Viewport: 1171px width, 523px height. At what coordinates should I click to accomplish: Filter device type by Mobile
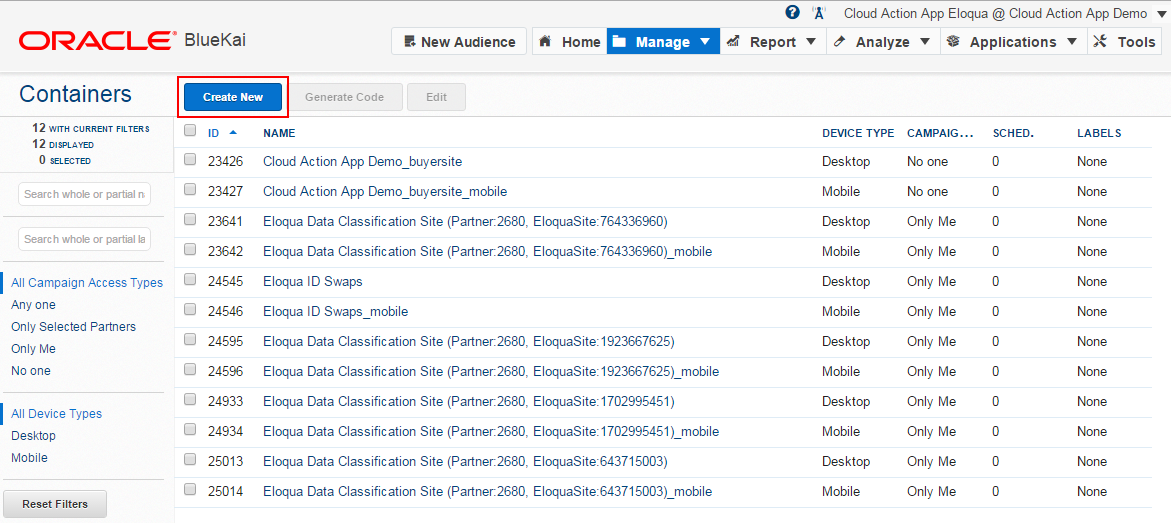tap(29, 458)
